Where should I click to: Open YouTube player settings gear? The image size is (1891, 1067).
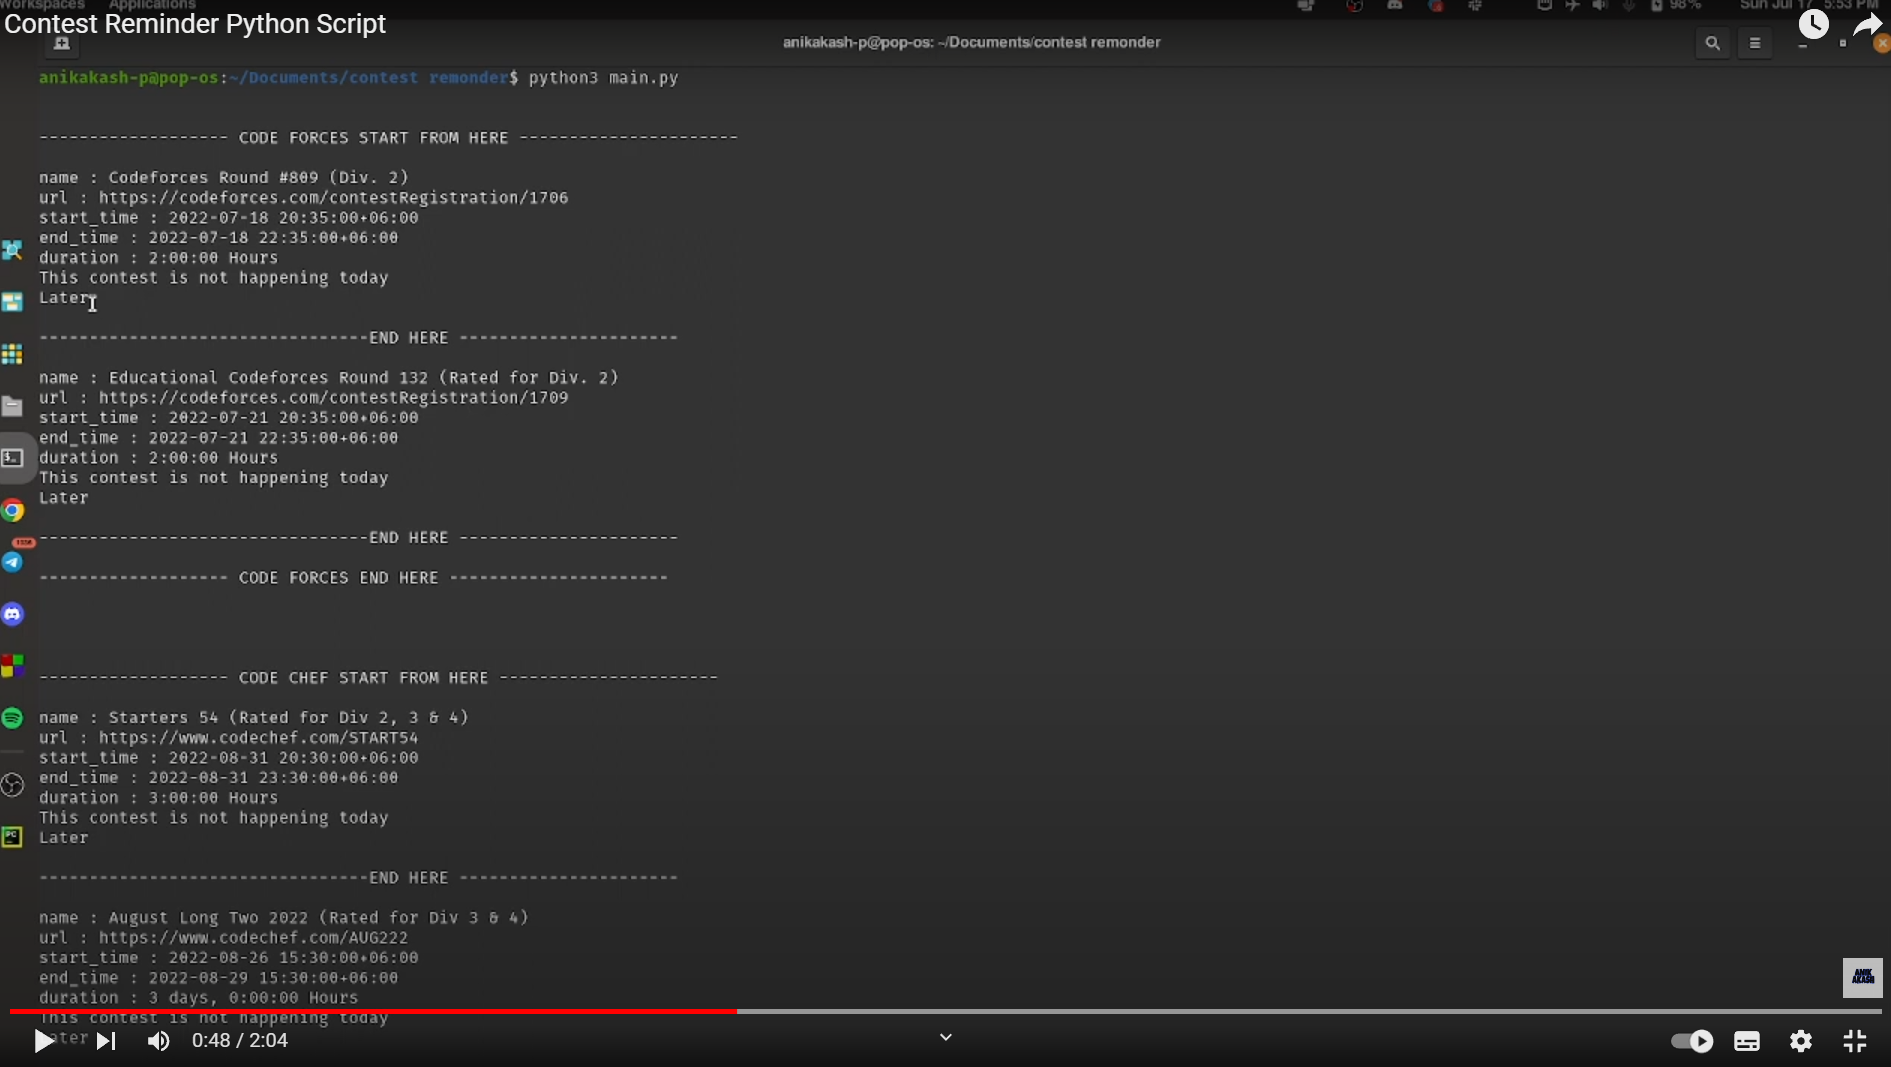pyautogui.click(x=1801, y=1041)
